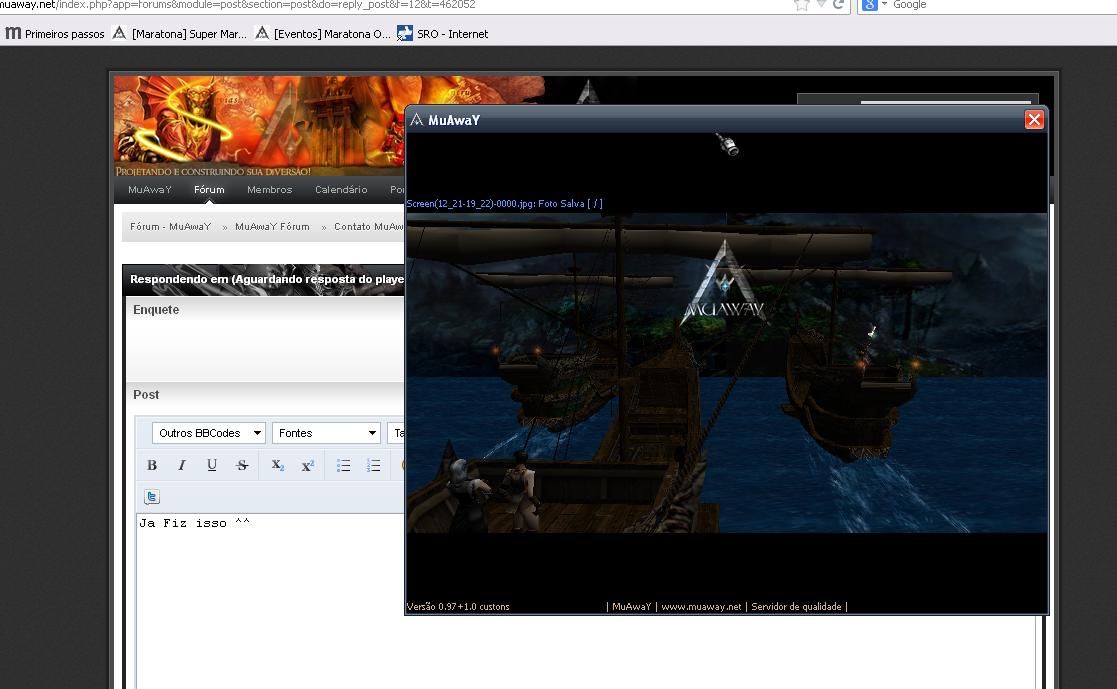1117x689 pixels.
Task: Apply strikethrough formatting to text
Action: click(242, 465)
